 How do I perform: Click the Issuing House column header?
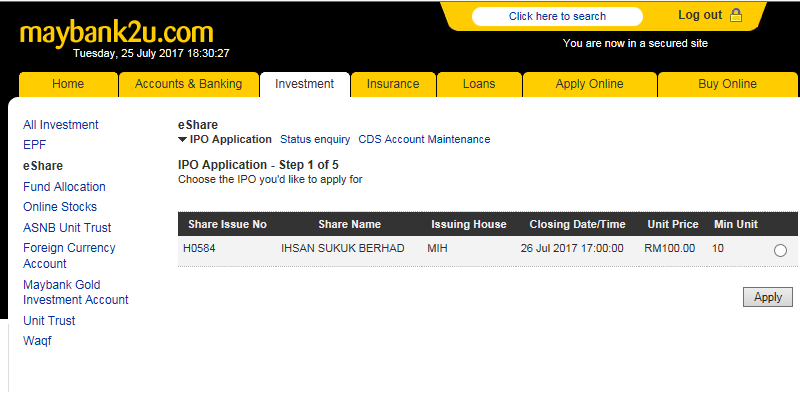[469, 224]
